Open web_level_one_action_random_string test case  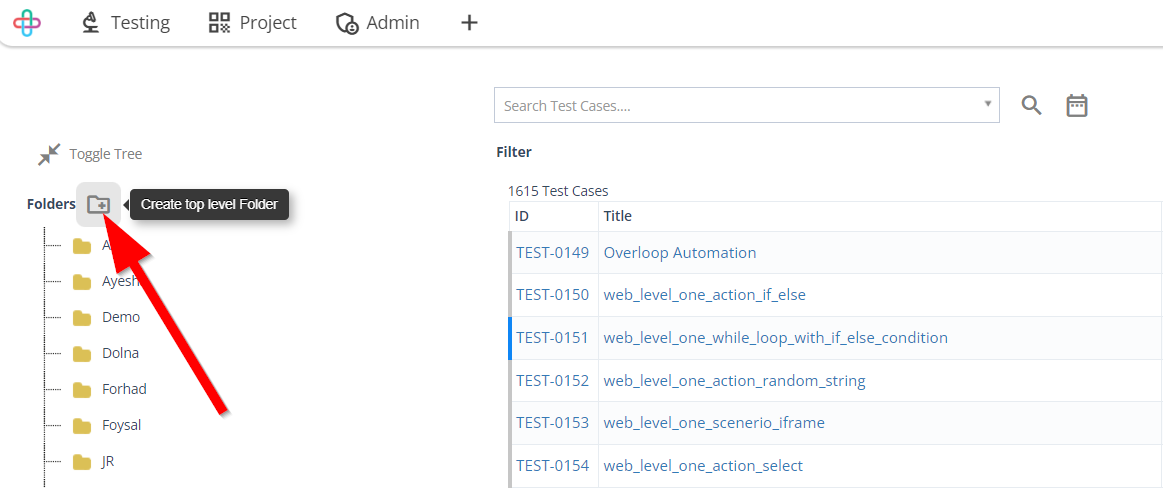tap(735, 381)
